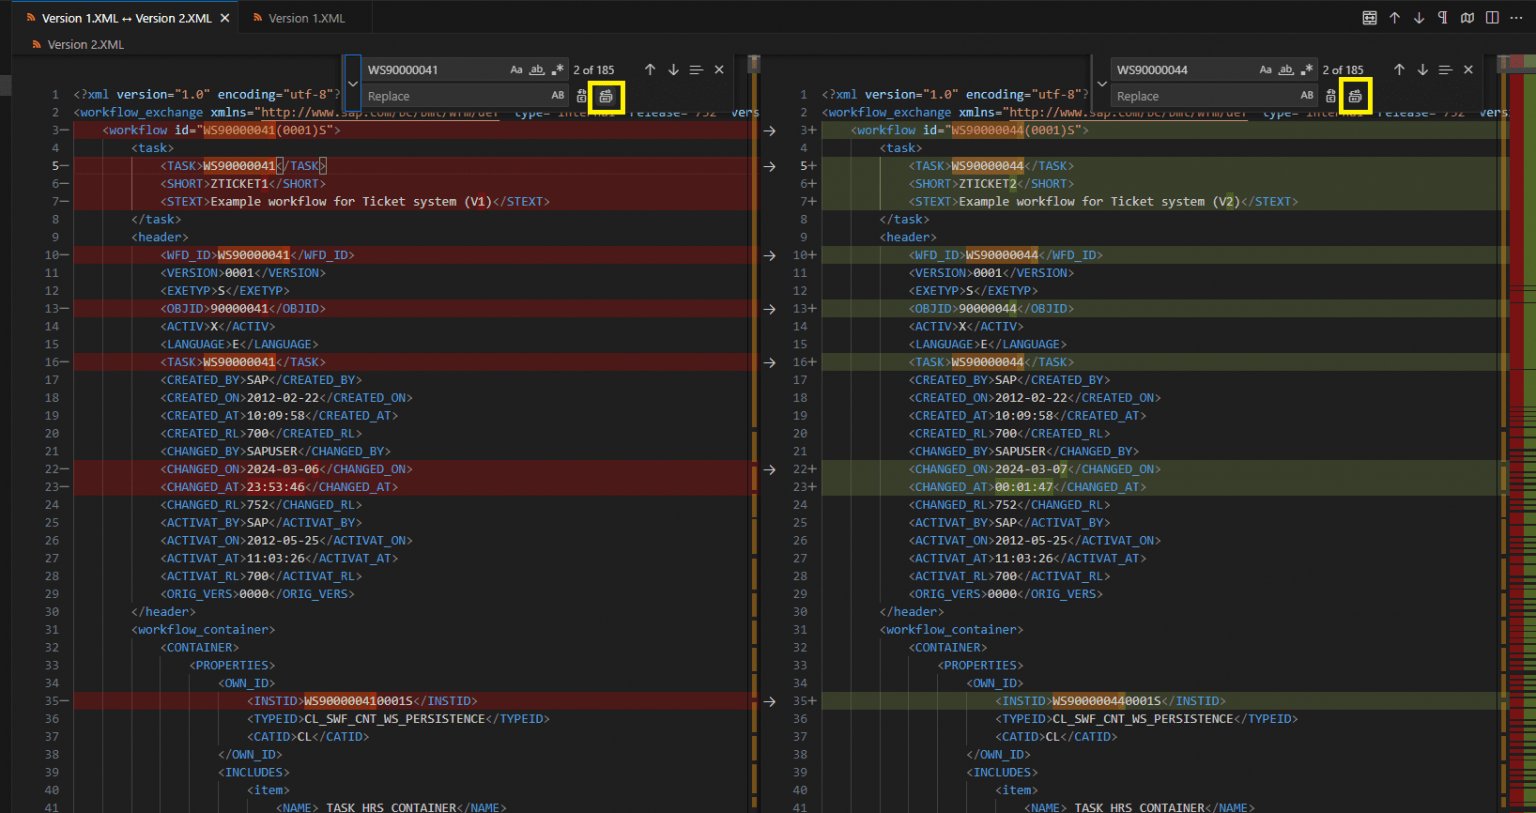Click the Replace All icon in right editor
The image size is (1536, 813).
click(1356, 95)
